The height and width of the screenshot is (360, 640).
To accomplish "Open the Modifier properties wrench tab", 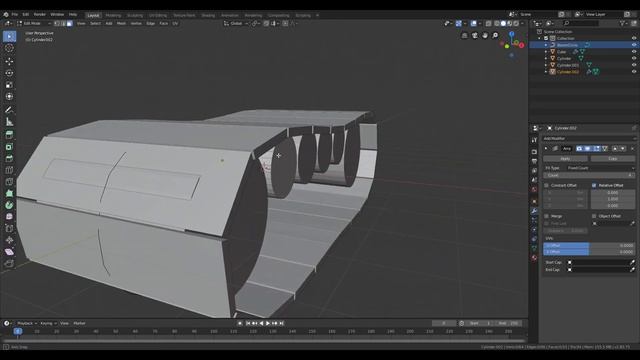I will [534, 211].
